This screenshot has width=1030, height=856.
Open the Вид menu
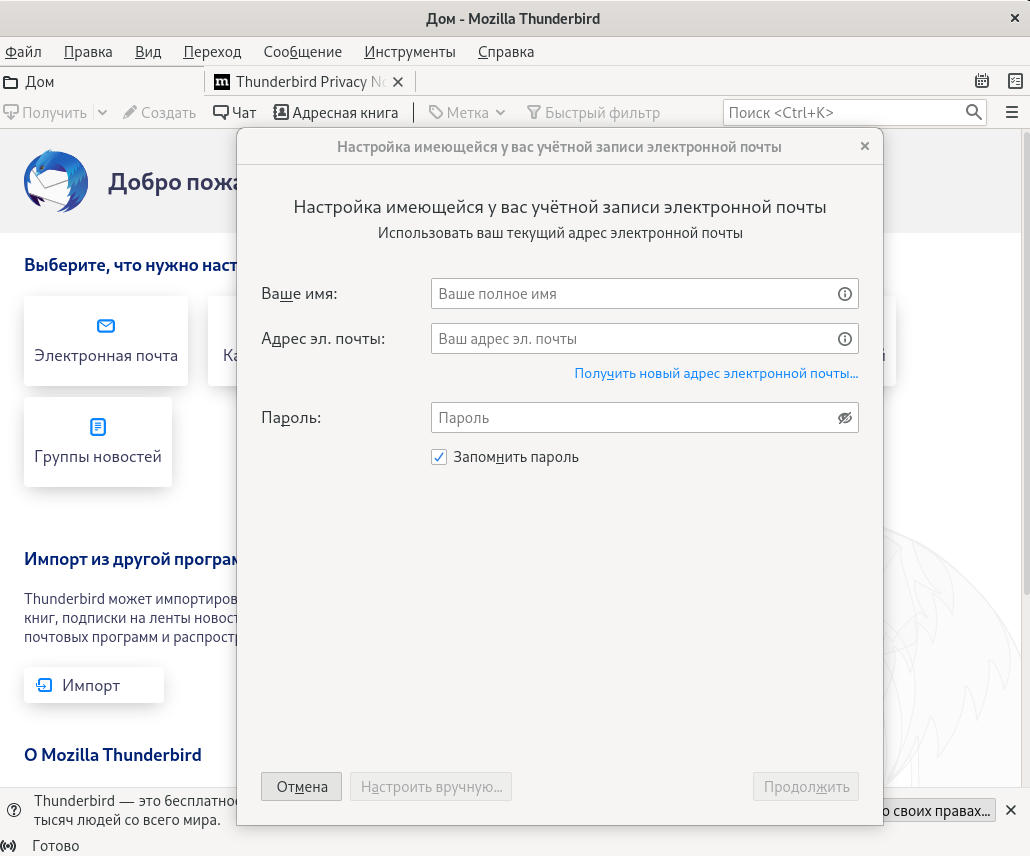[x=148, y=51]
